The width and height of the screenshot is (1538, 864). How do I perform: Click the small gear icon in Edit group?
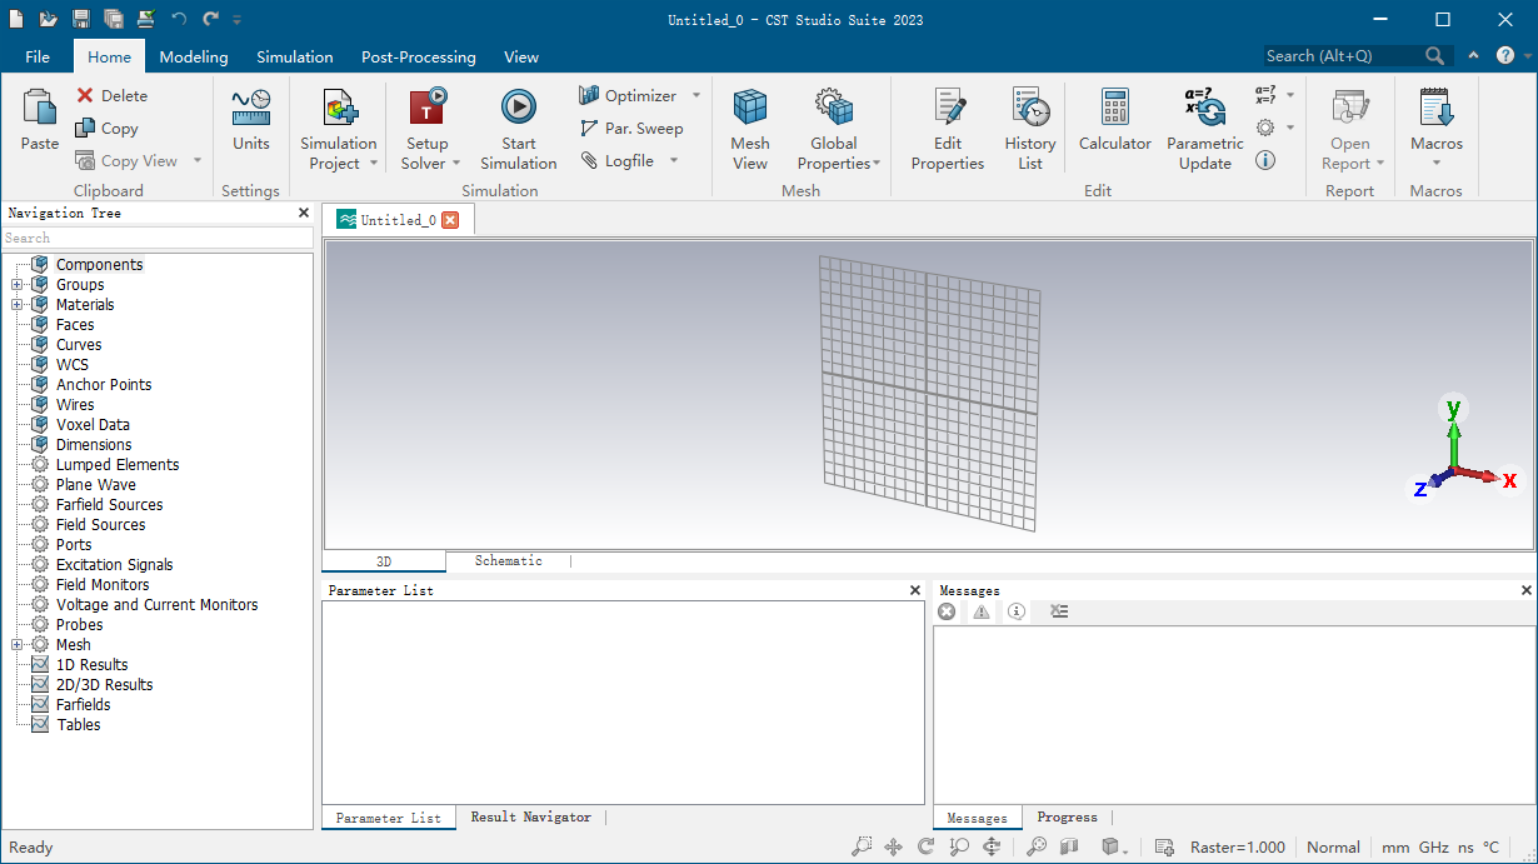pos(1266,127)
